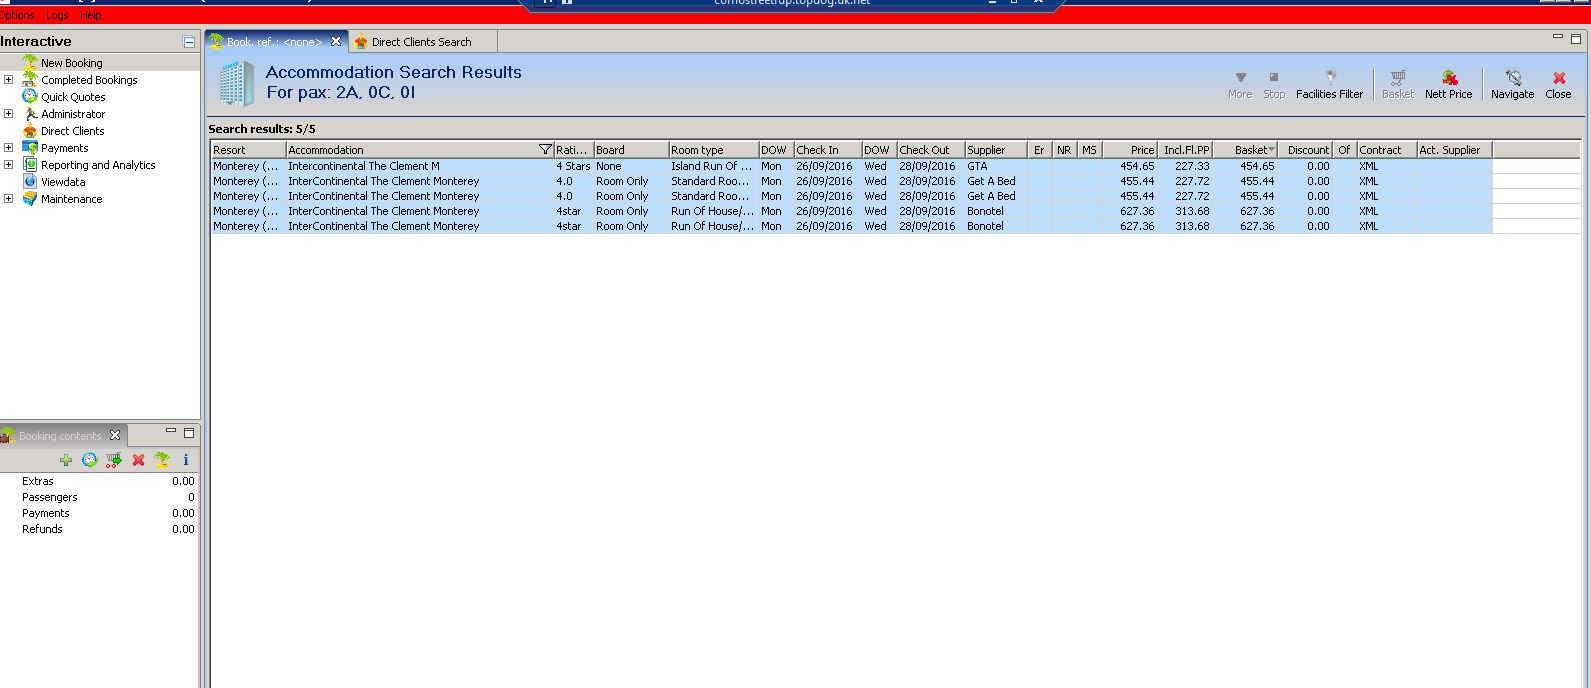Screen dimensions: 1591x688
Task: Sort by the Check In column header
Action: (x=828, y=150)
